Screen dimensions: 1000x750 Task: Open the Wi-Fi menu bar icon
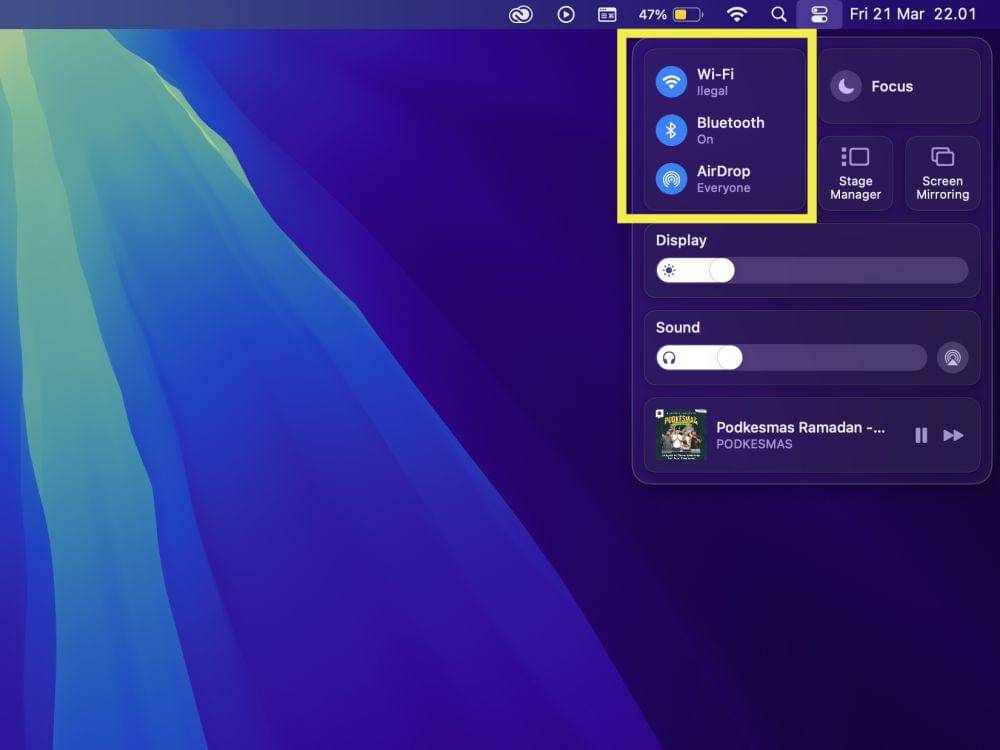pos(737,14)
